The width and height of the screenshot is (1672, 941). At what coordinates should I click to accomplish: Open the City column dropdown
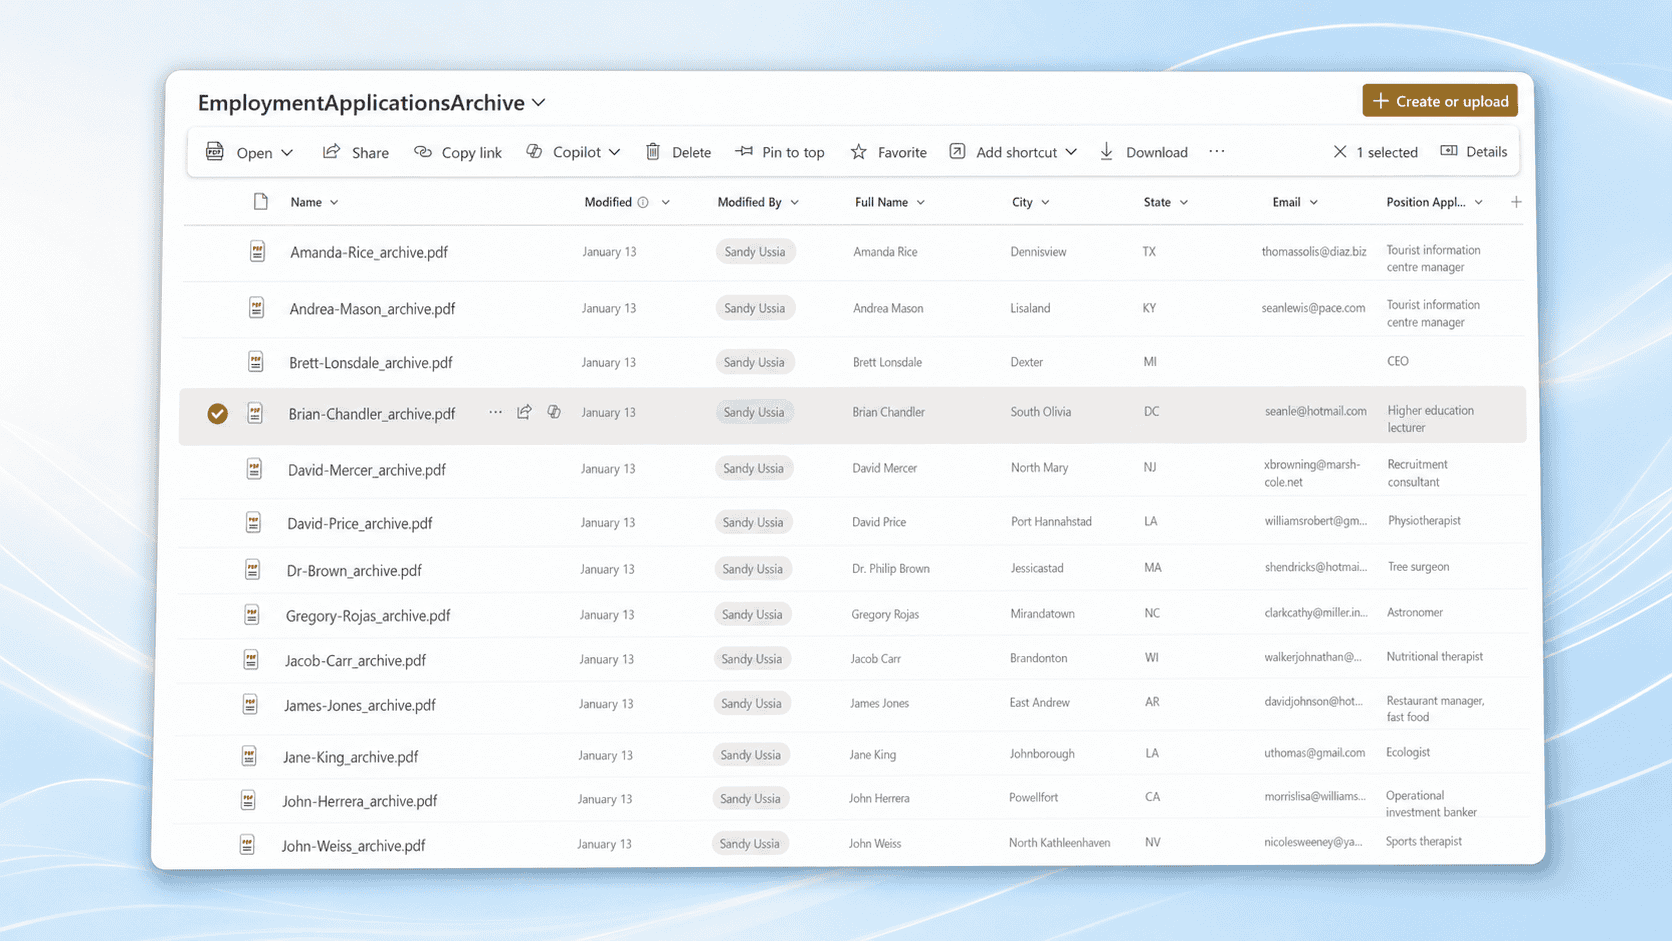(1045, 202)
